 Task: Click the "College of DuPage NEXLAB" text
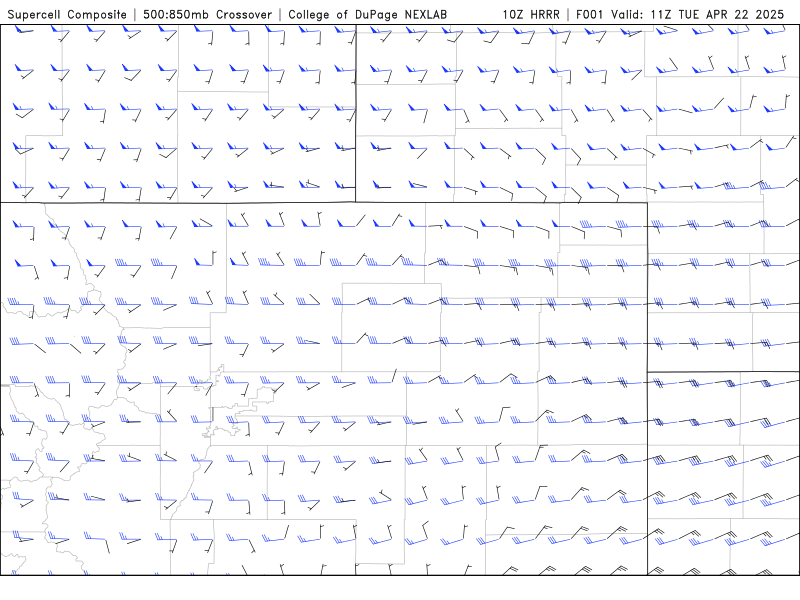(367, 15)
